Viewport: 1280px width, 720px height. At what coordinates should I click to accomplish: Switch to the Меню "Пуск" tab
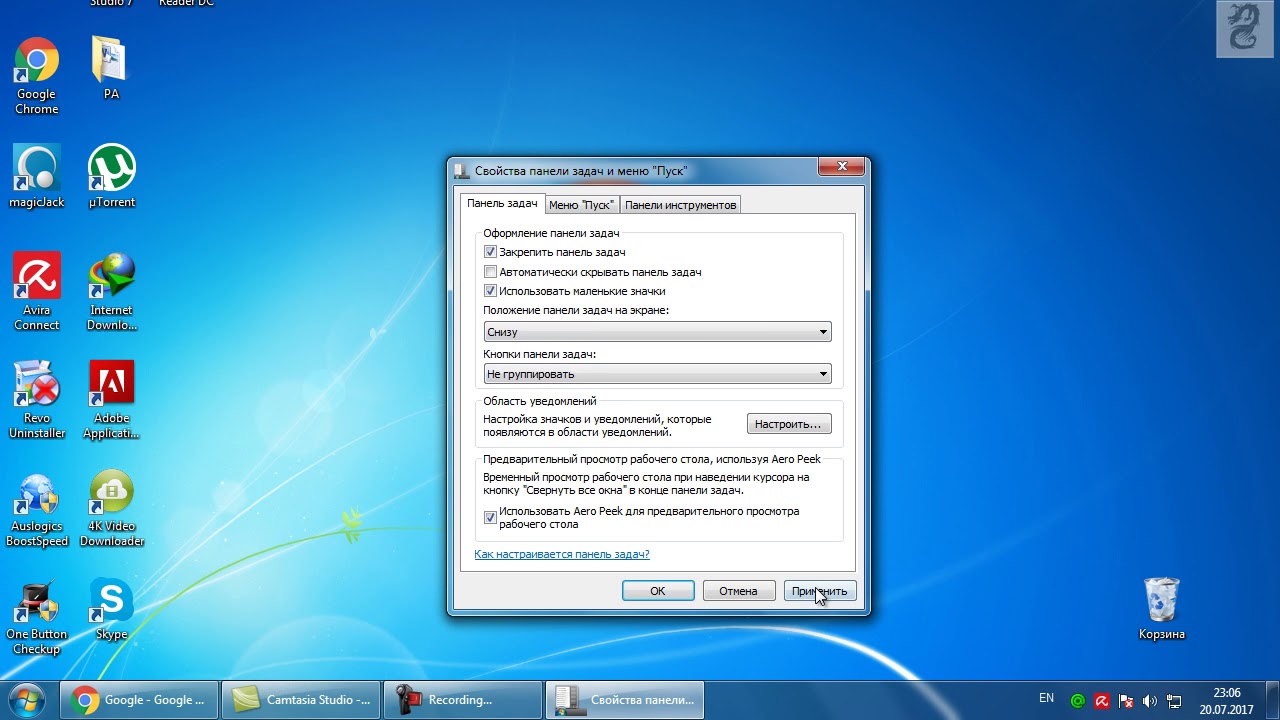(x=581, y=205)
